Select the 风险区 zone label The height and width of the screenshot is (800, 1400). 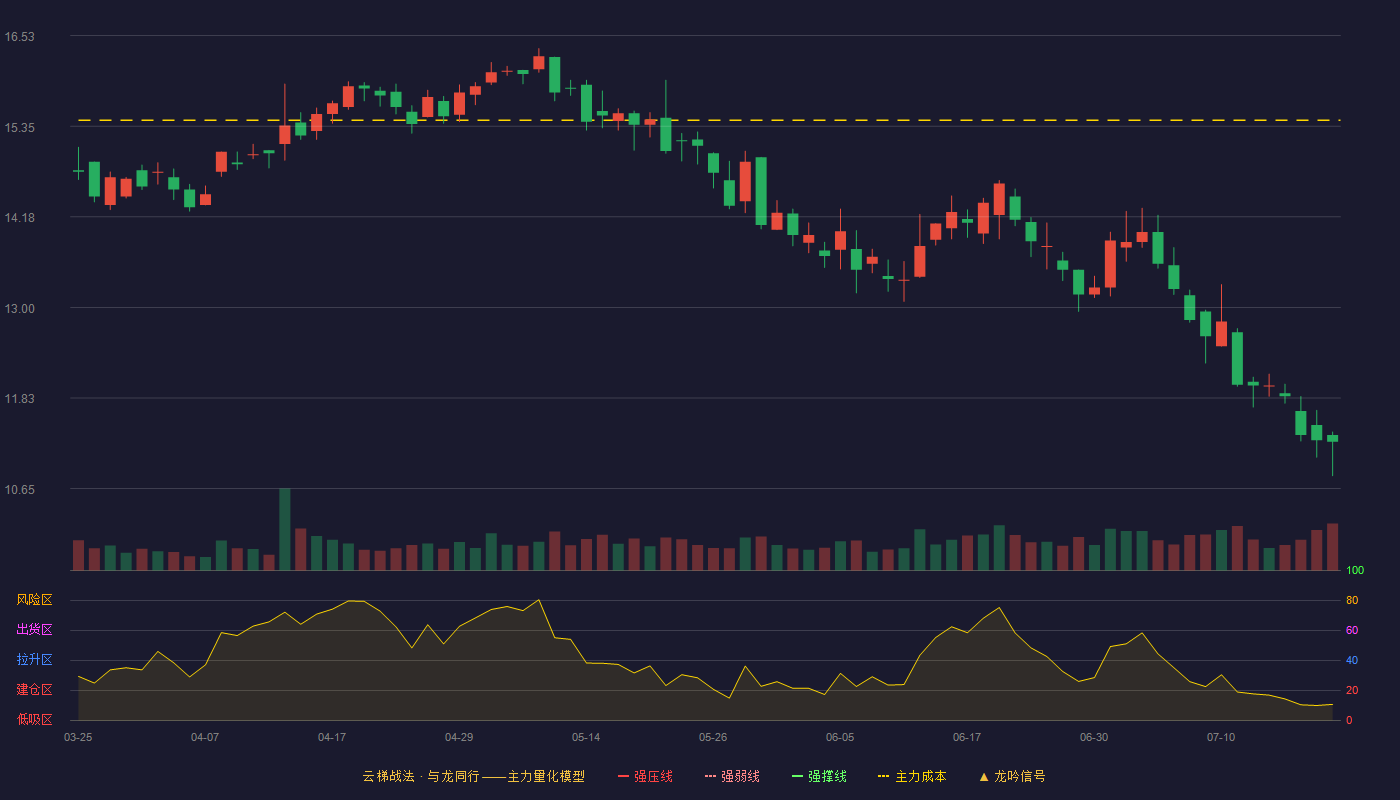(x=34, y=600)
